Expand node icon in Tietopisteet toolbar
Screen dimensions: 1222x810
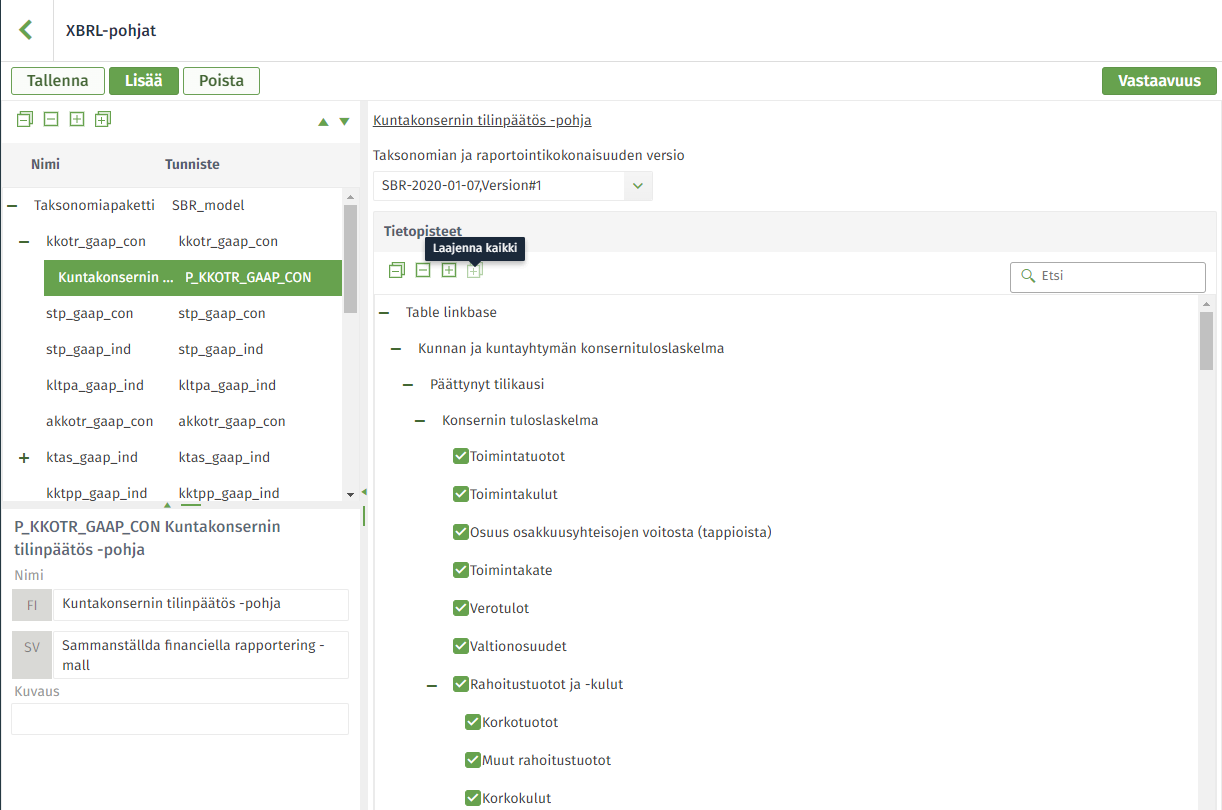coord(449,270)
